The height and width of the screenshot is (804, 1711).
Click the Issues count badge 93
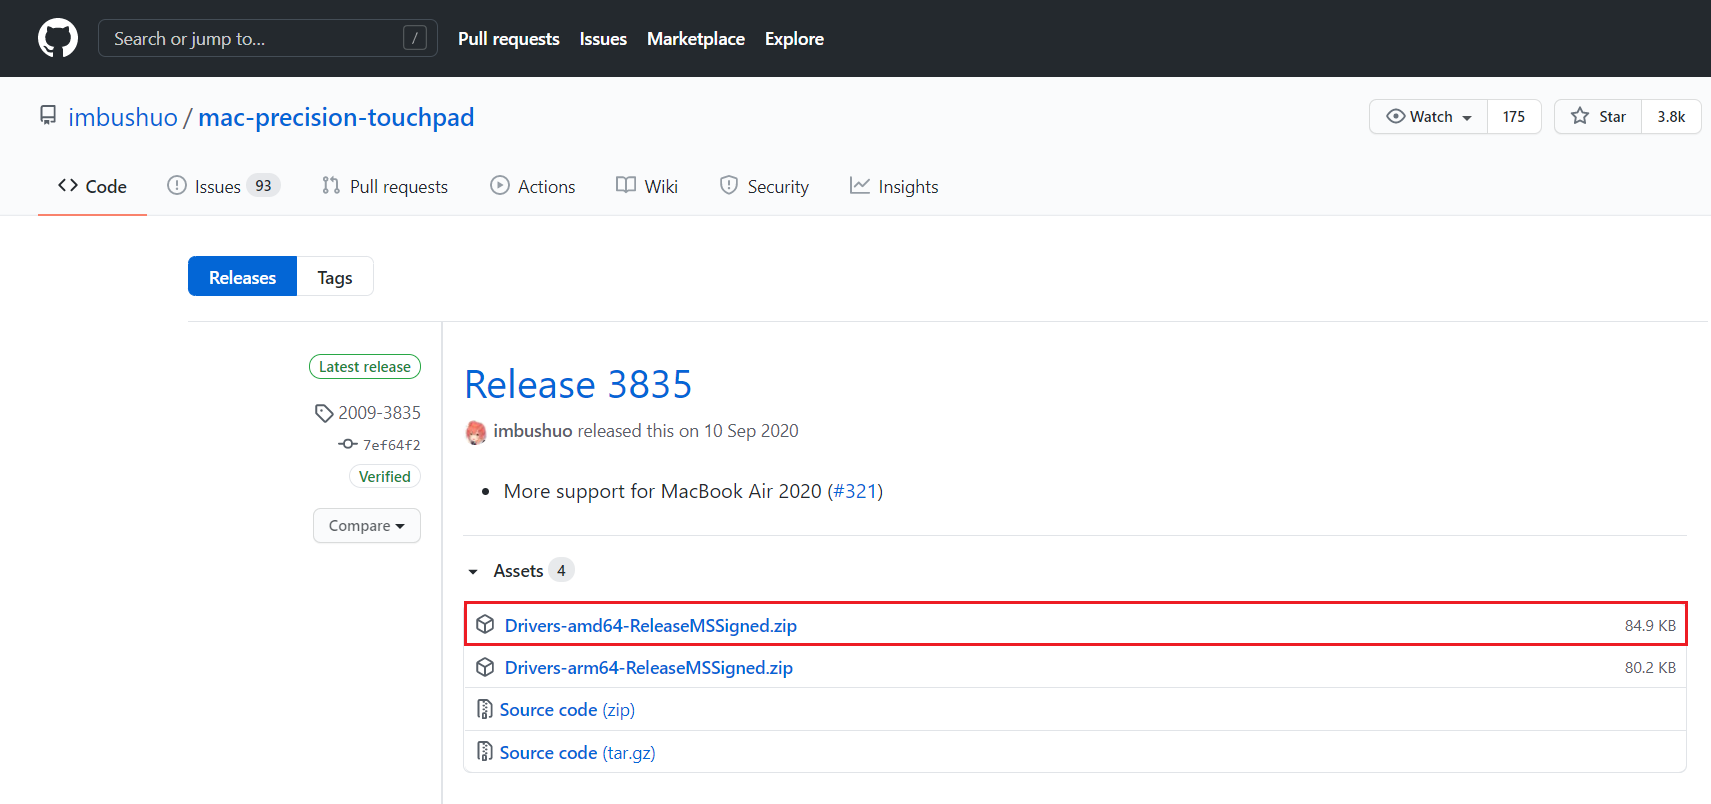pyautogui.click(x=263, y=185)
